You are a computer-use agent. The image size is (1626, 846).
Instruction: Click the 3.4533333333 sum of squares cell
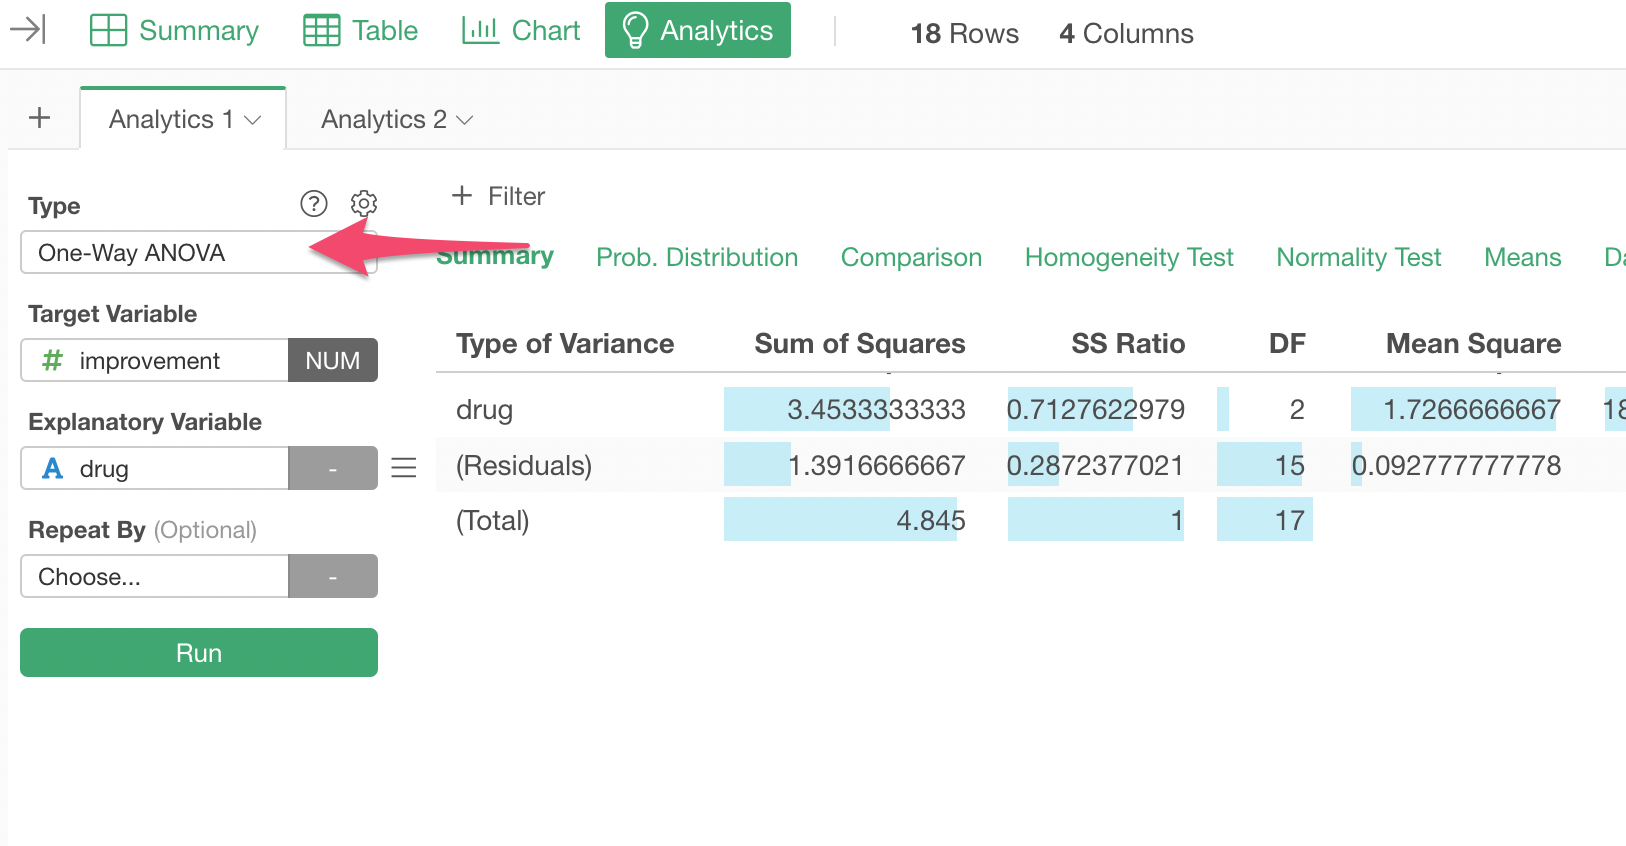876,410
